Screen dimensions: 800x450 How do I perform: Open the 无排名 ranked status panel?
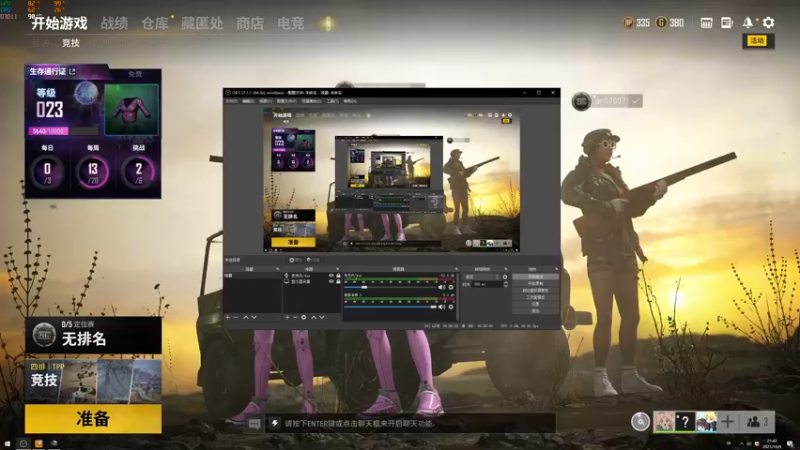point(93,336)
